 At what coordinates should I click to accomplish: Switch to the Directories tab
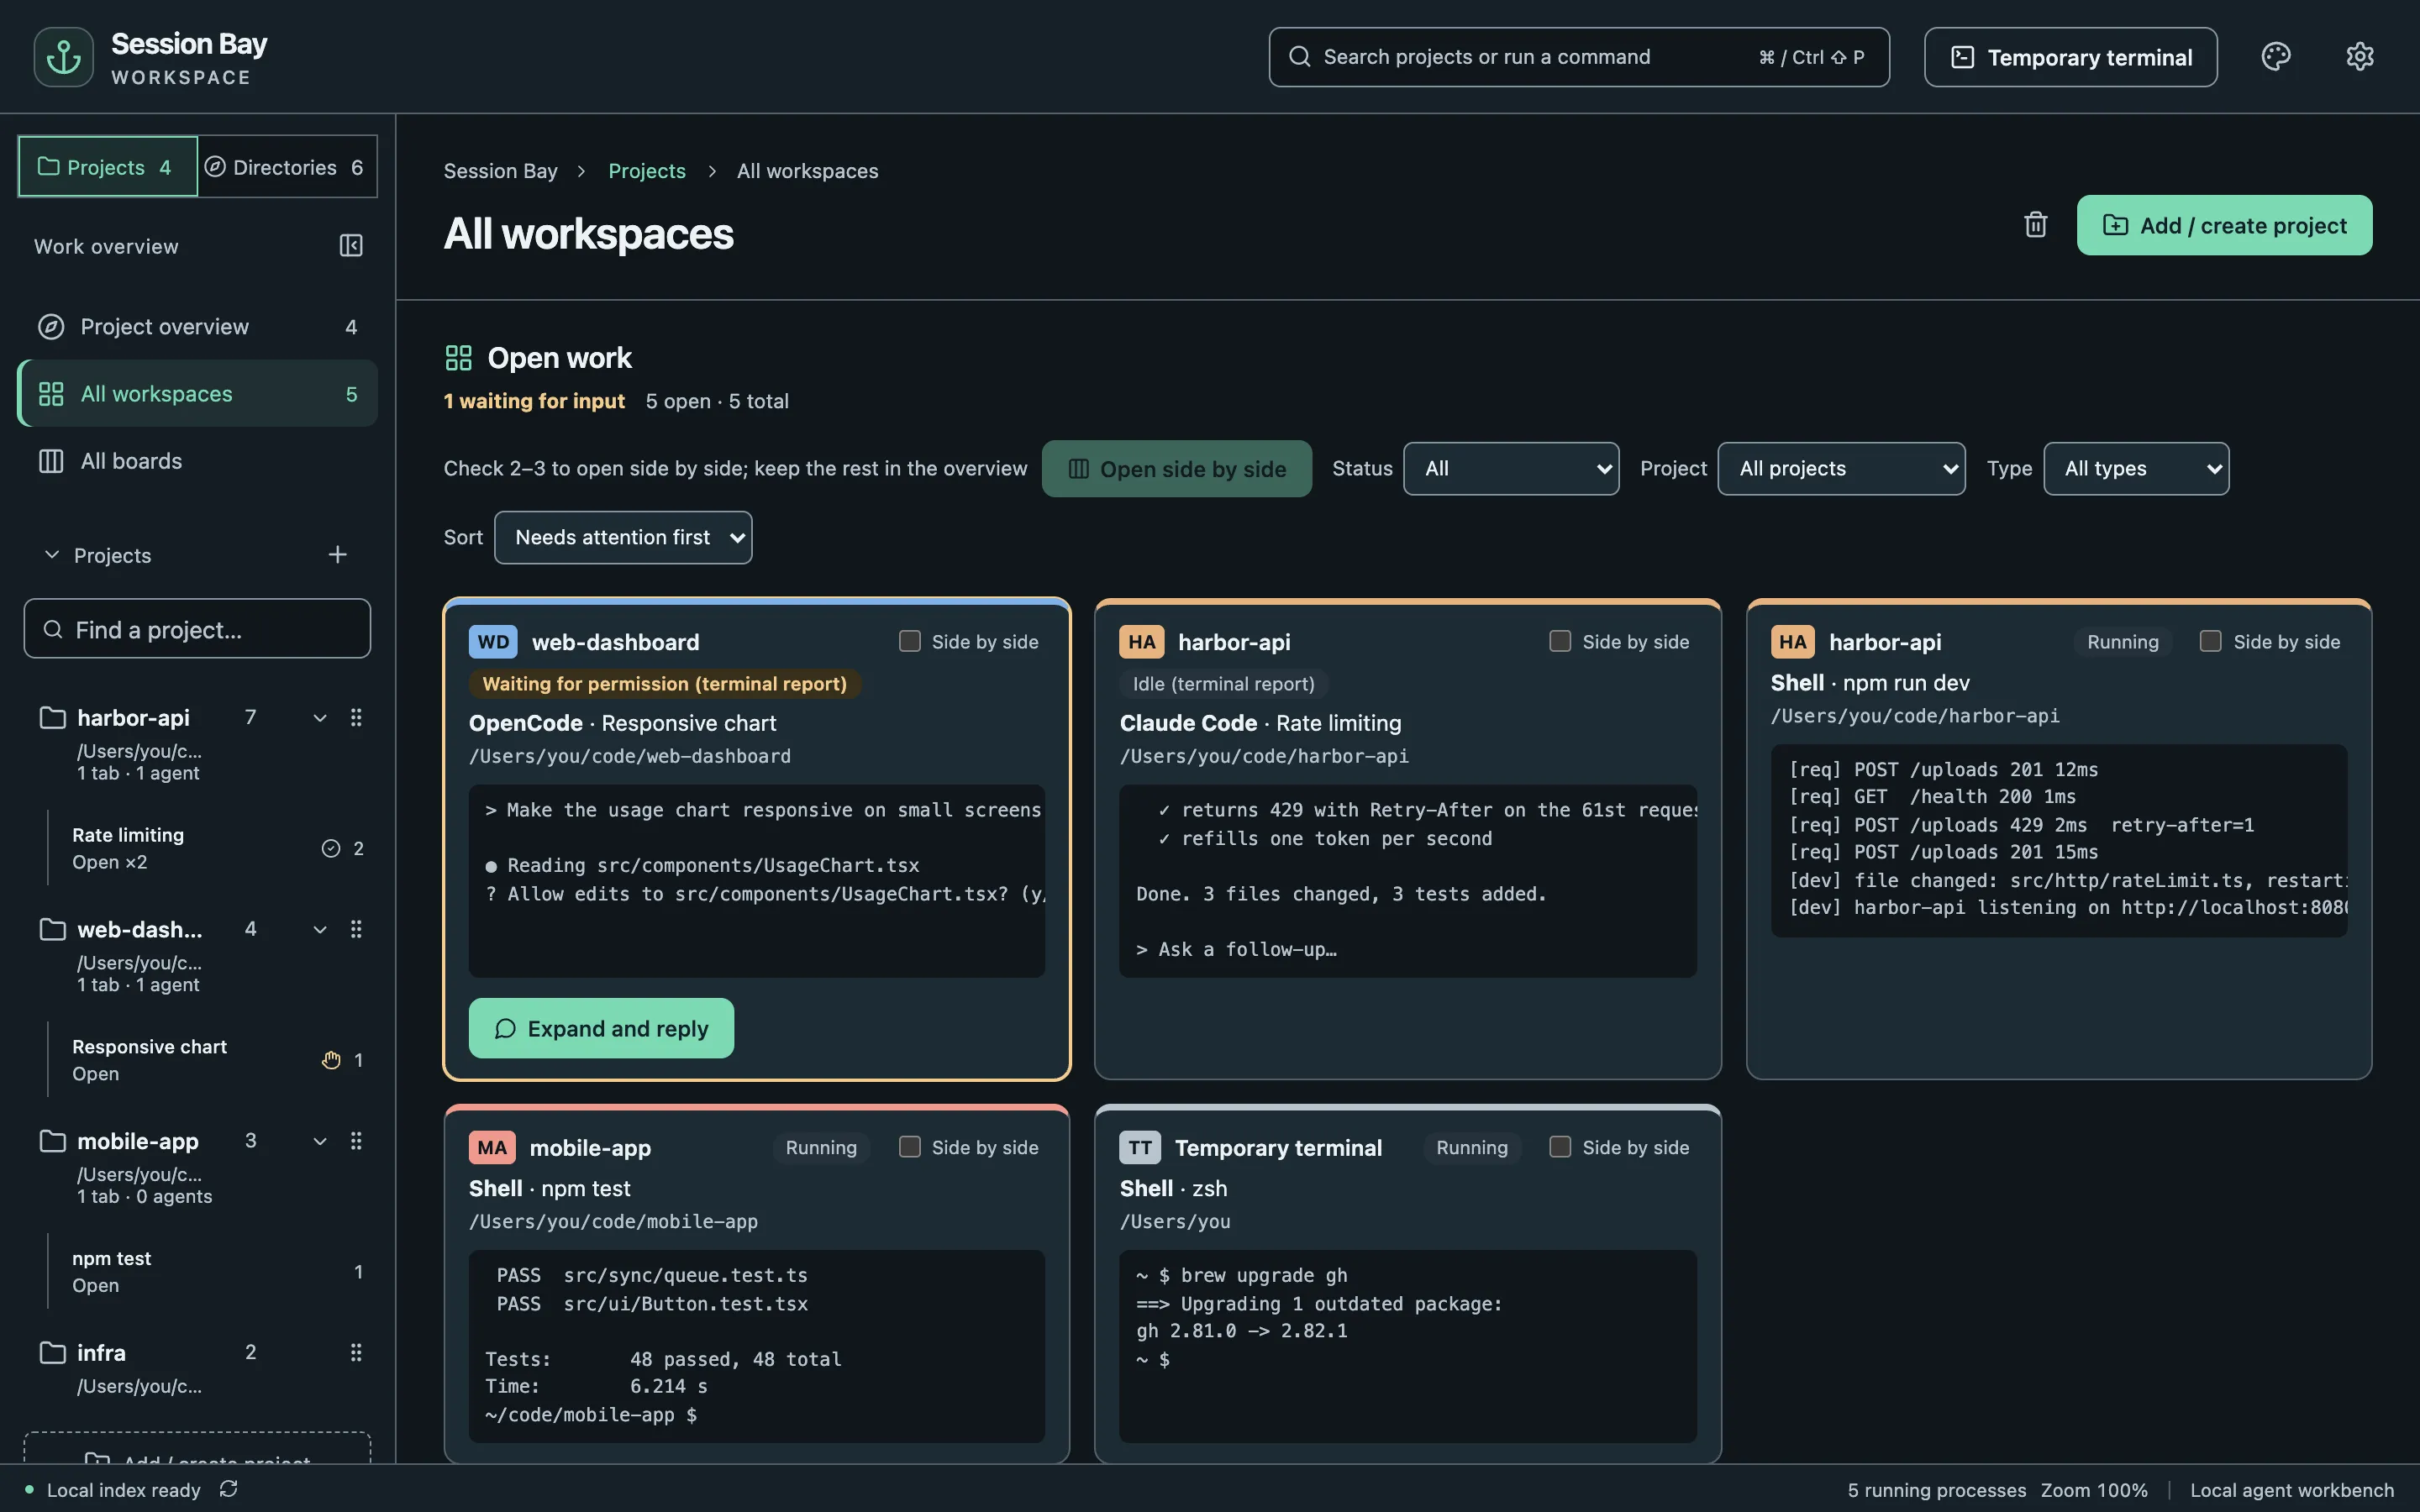tap(286, 167)
